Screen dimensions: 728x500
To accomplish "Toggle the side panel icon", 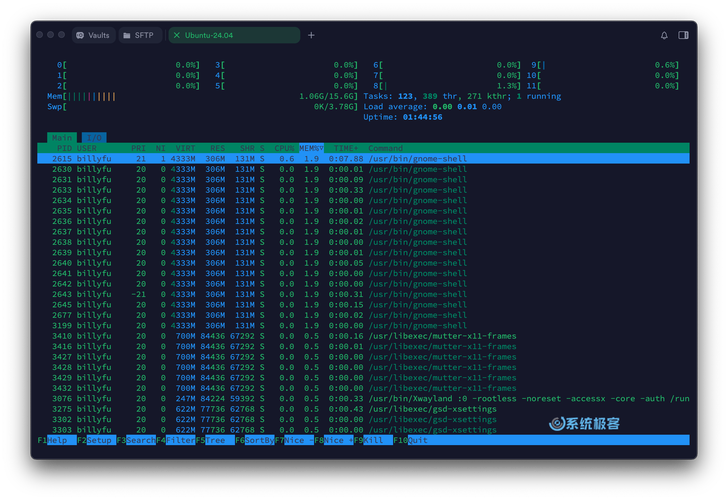I will 683,35.
